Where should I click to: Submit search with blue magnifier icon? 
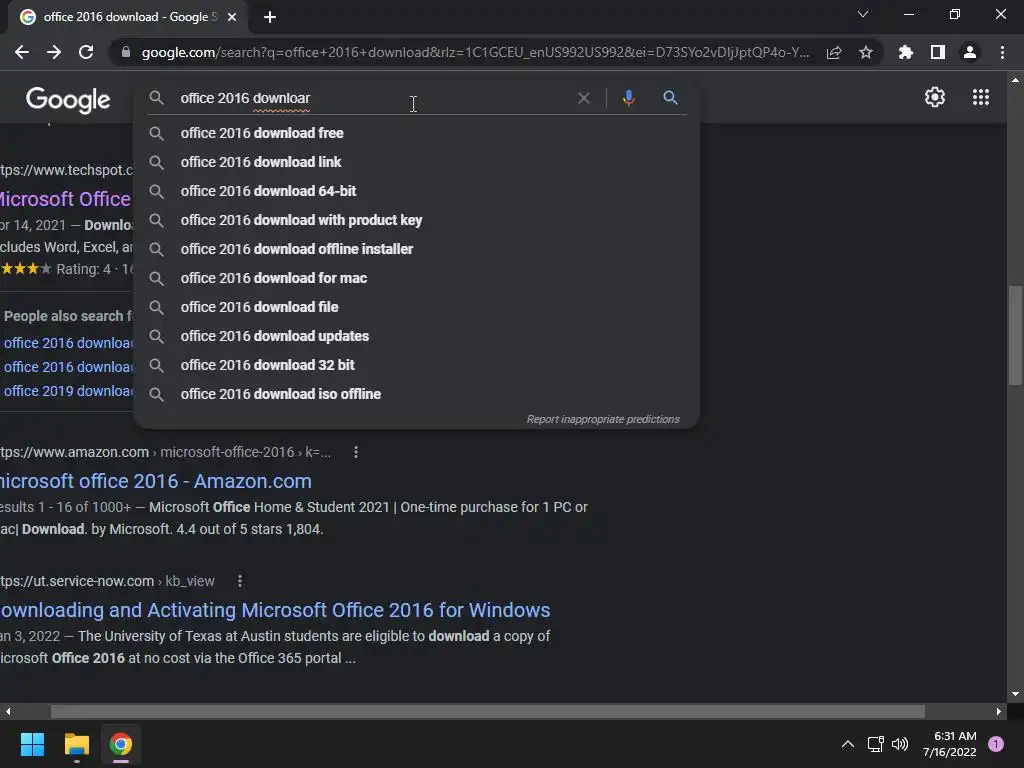click(x=670, y=98)
